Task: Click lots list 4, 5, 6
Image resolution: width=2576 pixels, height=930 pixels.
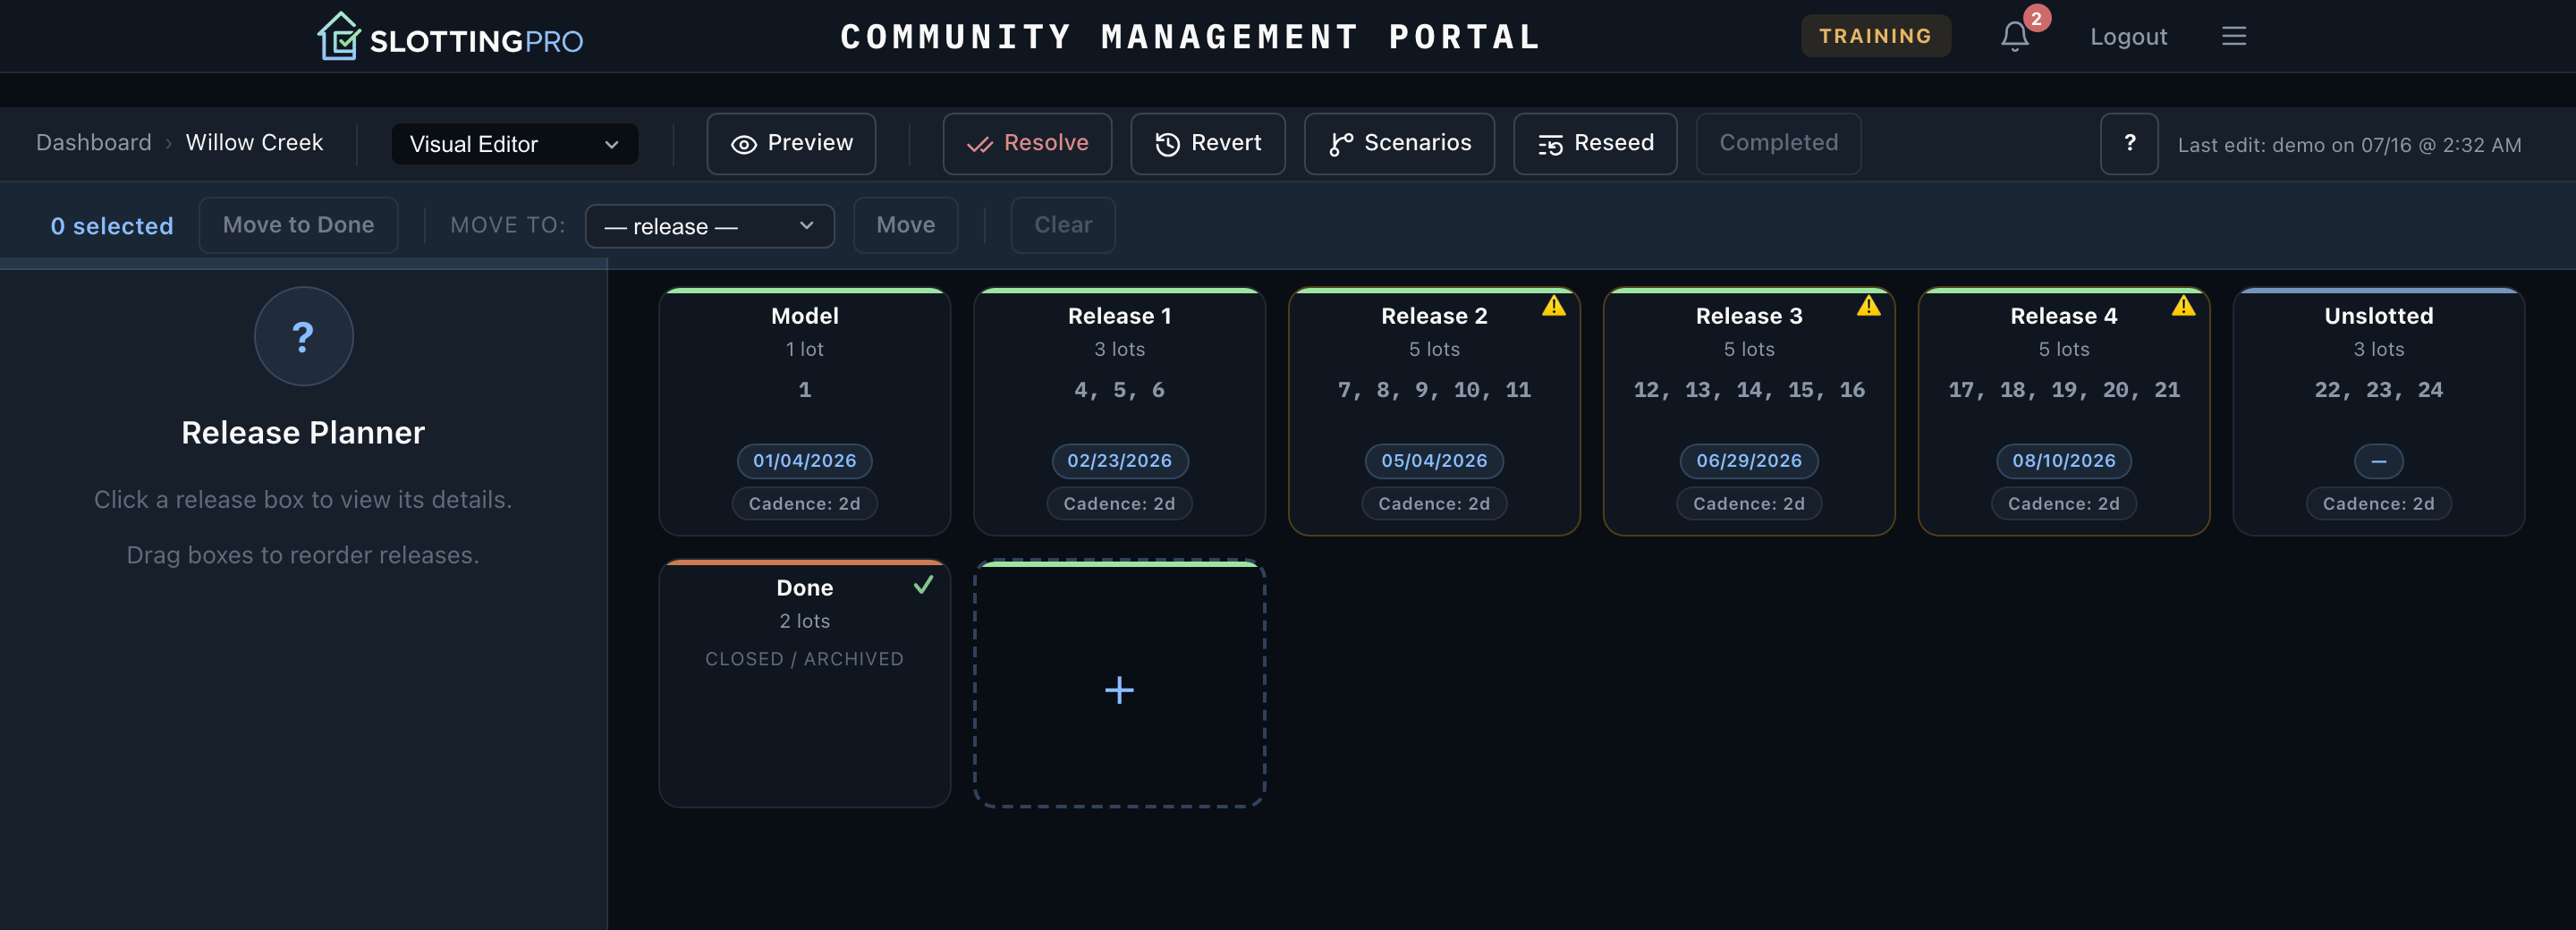Action: coord(1119,390)
